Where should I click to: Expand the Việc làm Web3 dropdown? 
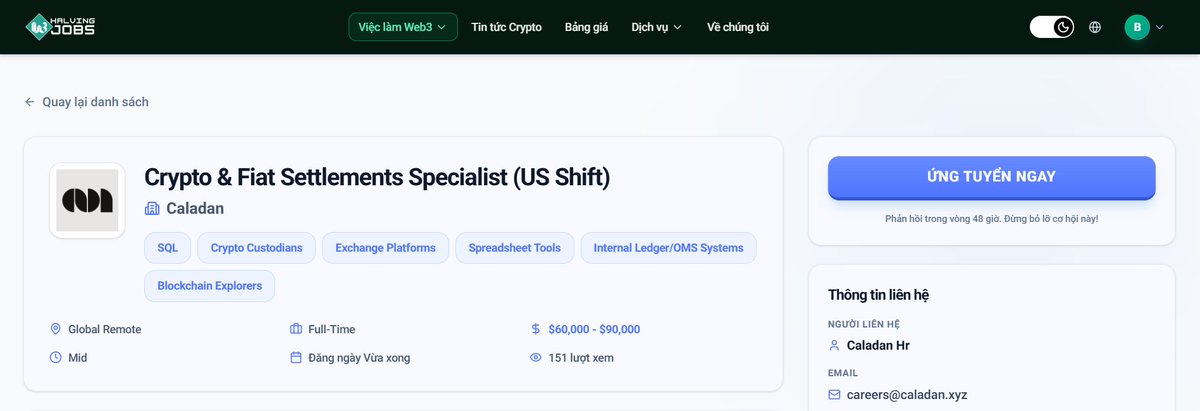click(x=402, y=27)
